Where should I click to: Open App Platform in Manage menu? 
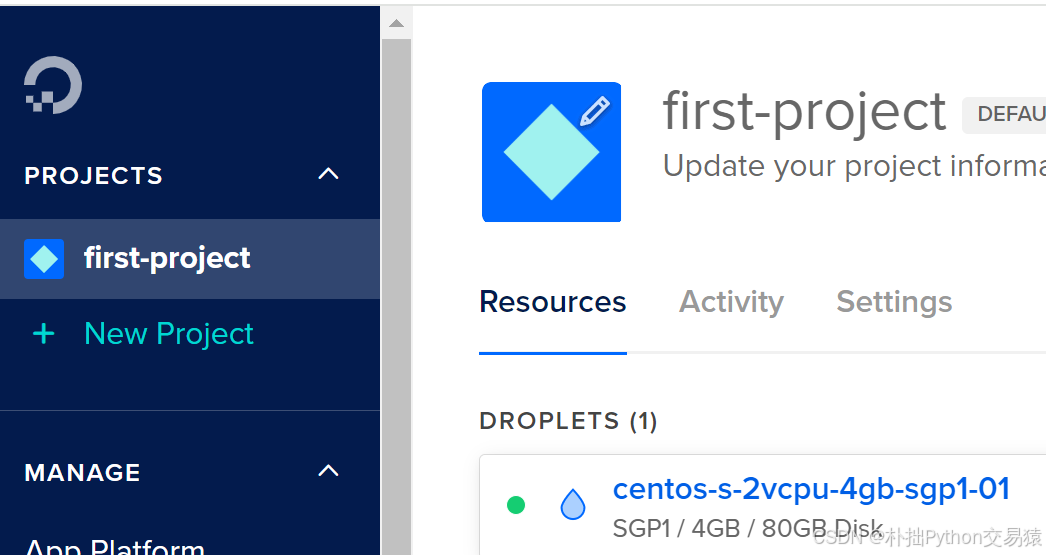pos(115,547)
